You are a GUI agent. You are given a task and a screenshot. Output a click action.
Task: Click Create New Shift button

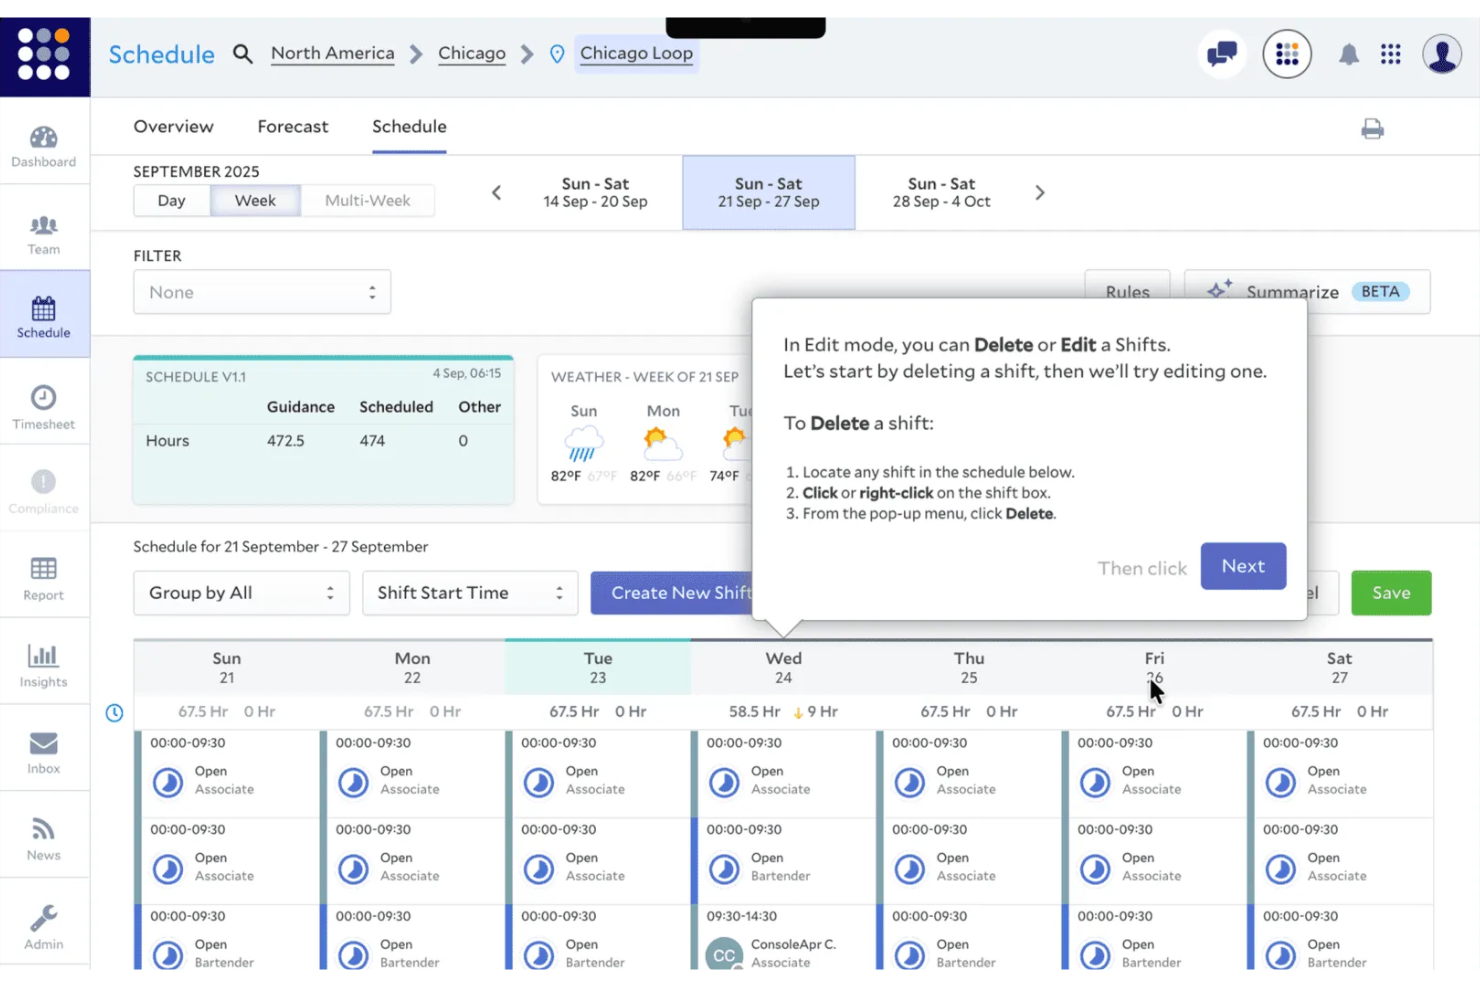(671, 593)
